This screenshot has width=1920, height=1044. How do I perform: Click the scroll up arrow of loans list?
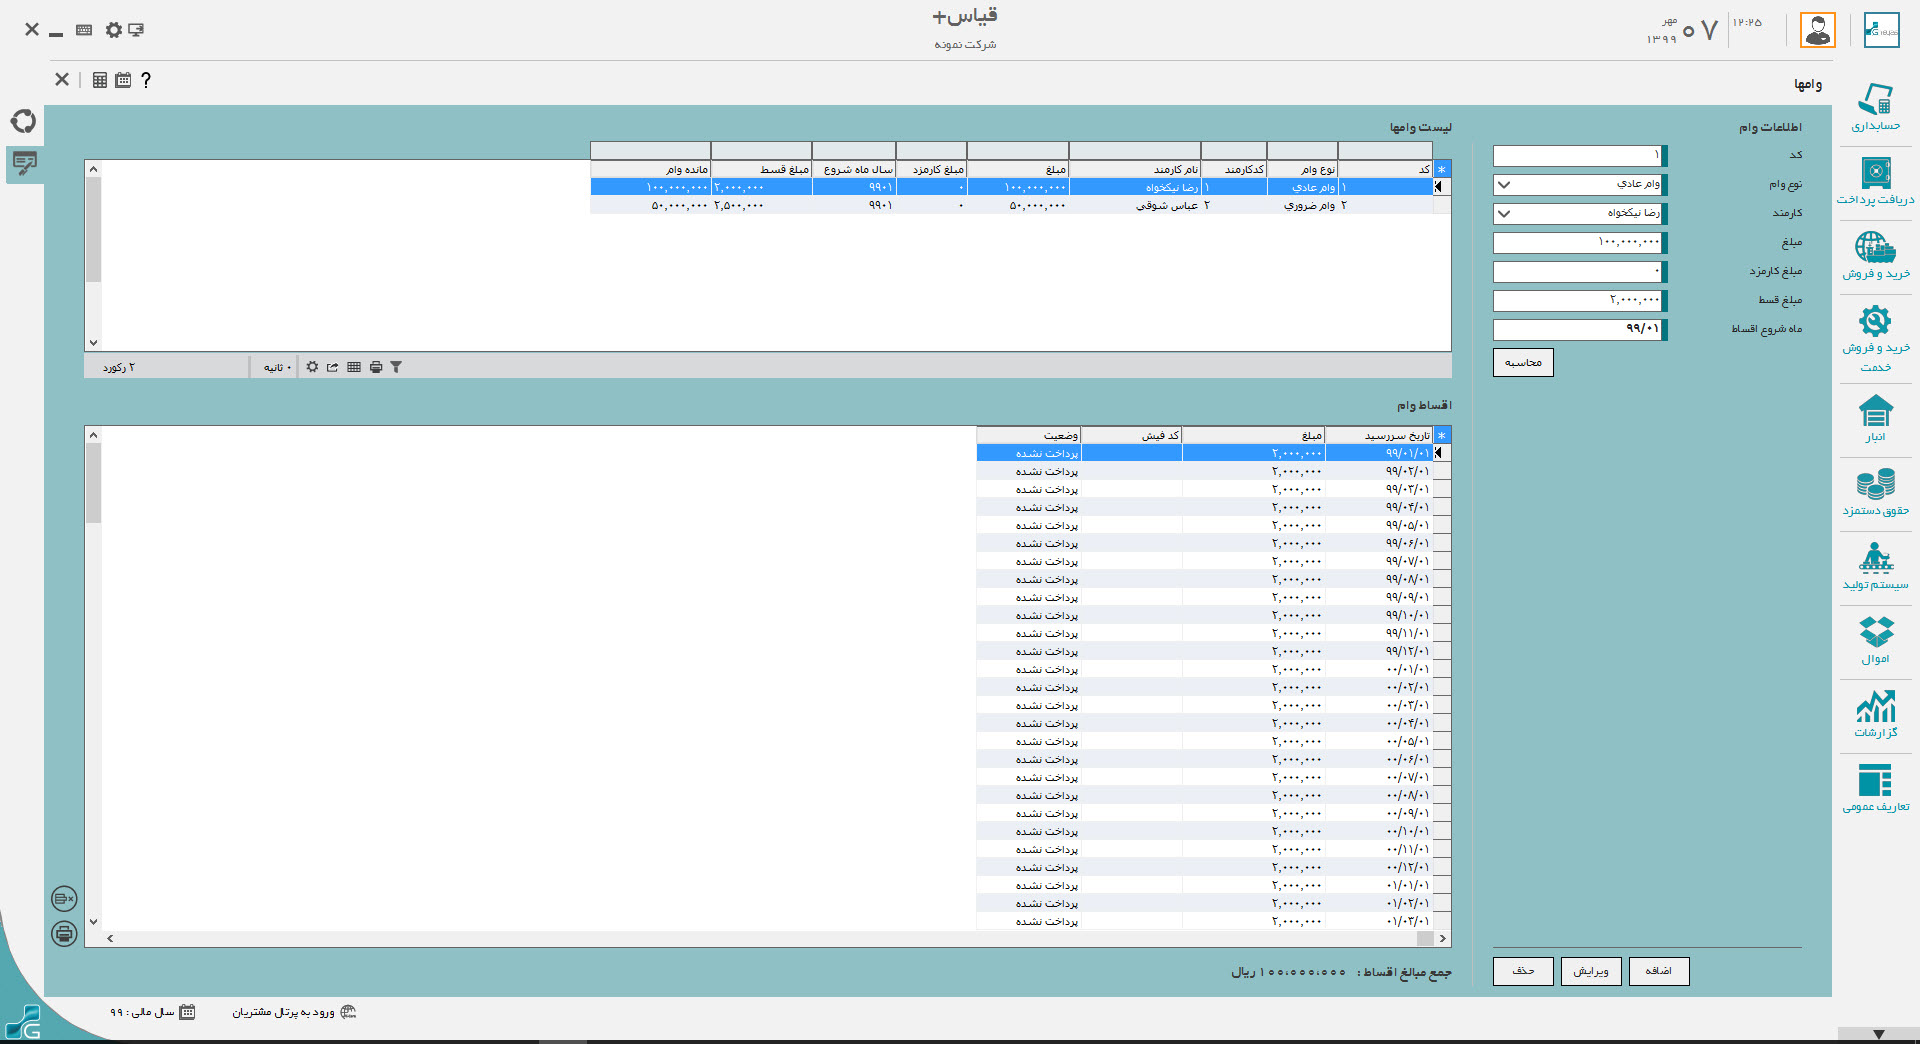tap(93, 168)
